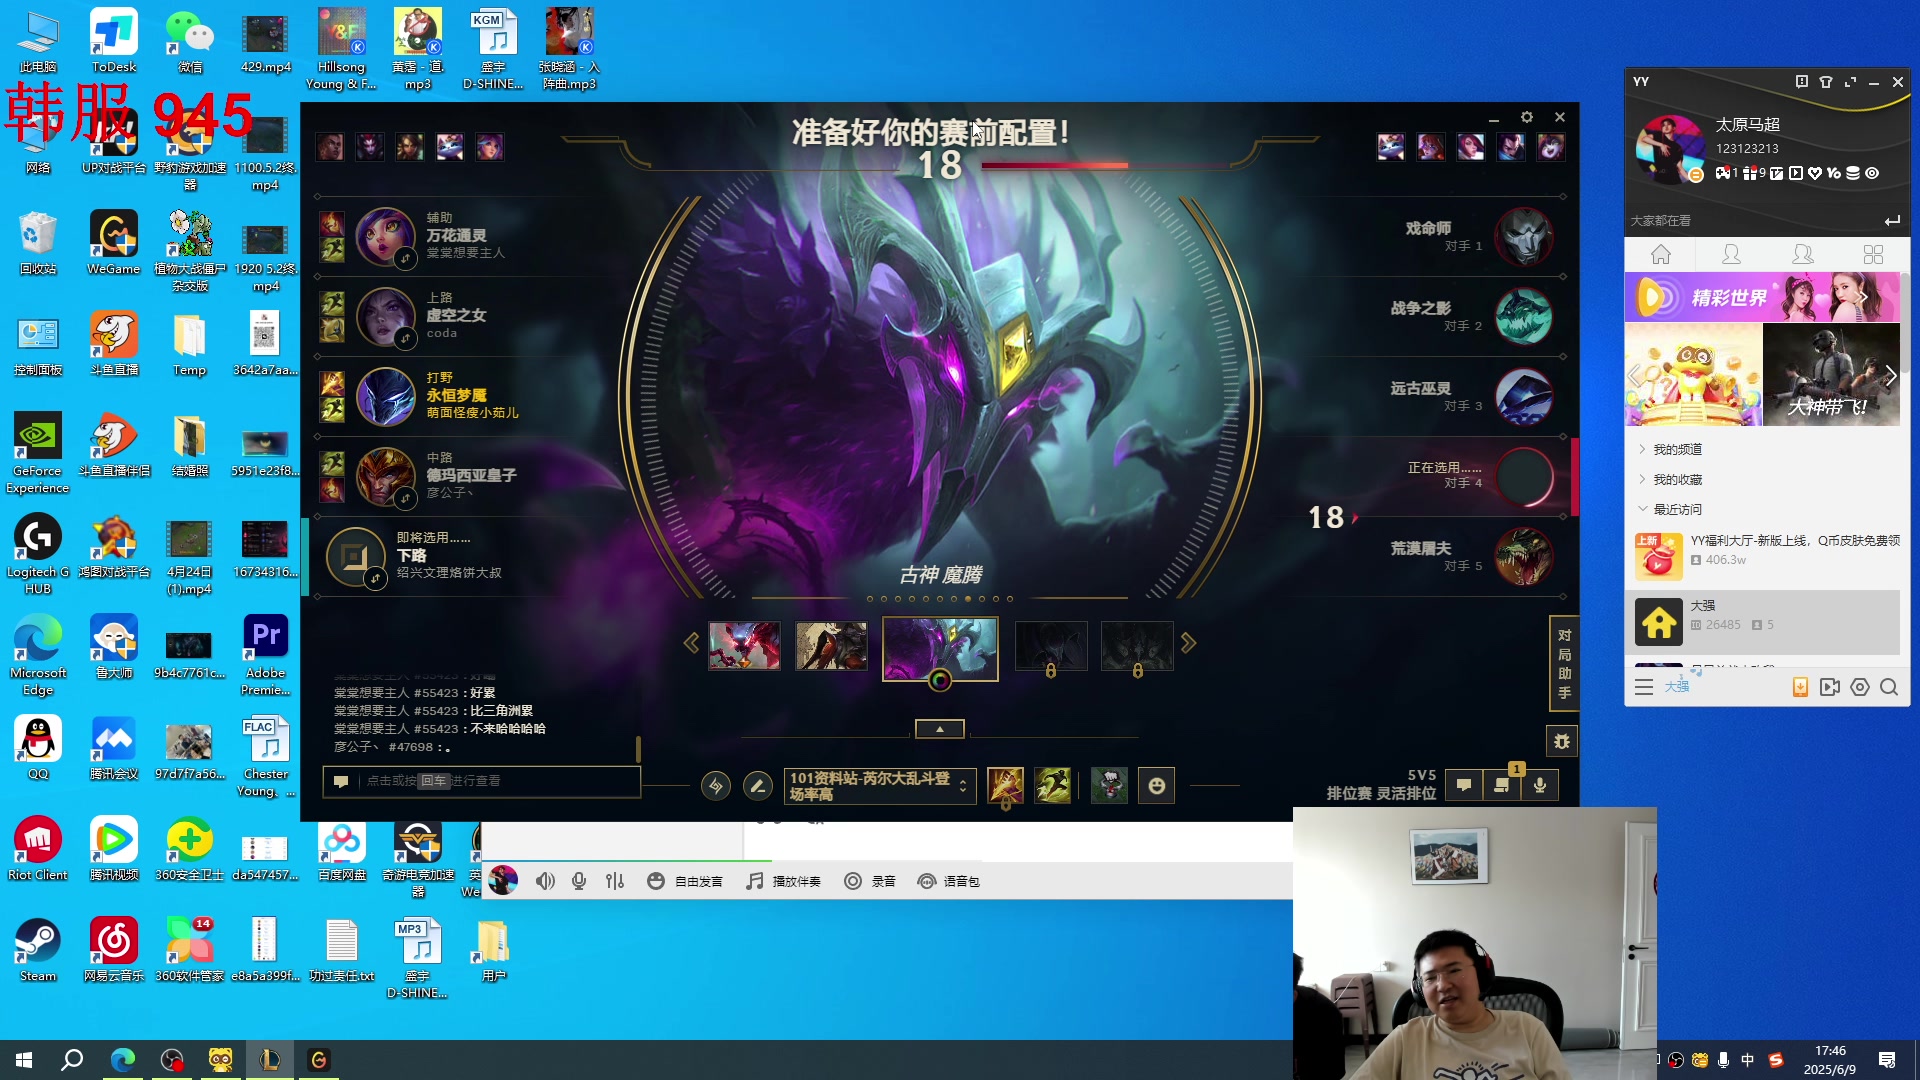Show next skin with right carousel arrow
1920x1080 pixels.
click(x=1188, y=643)
